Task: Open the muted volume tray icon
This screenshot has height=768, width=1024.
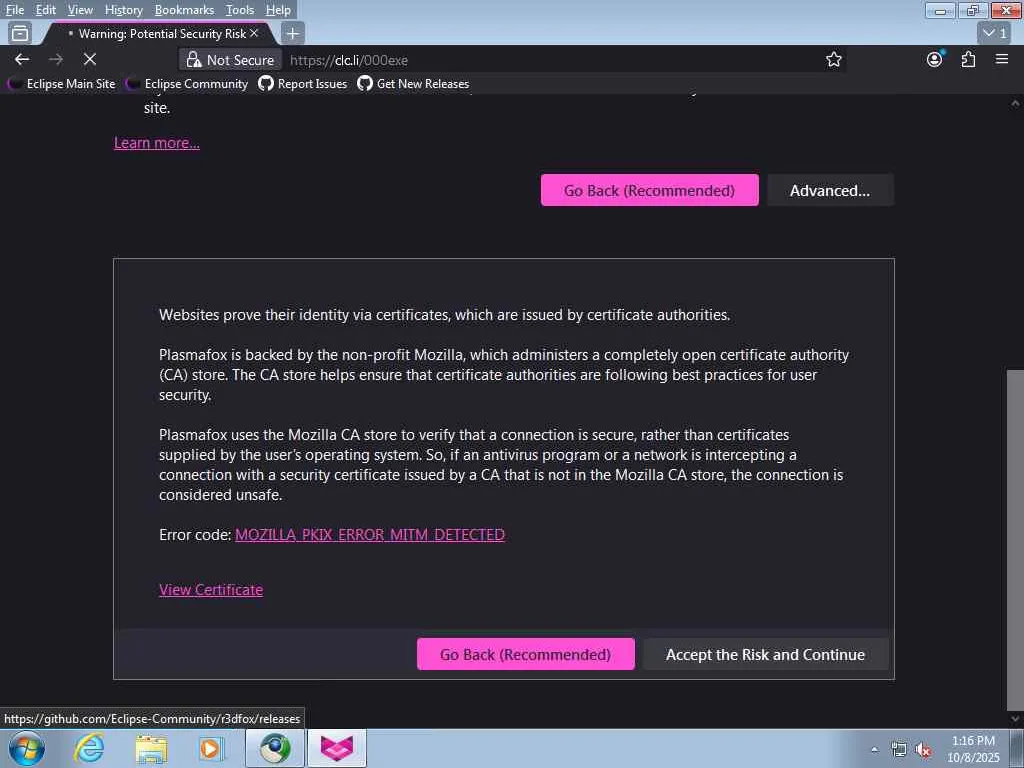Action: click(923, 750)
